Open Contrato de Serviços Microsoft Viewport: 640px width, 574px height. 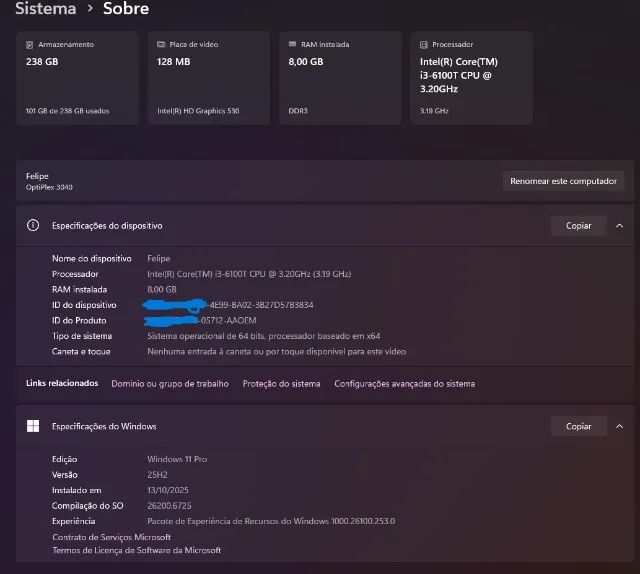[111, 537]
